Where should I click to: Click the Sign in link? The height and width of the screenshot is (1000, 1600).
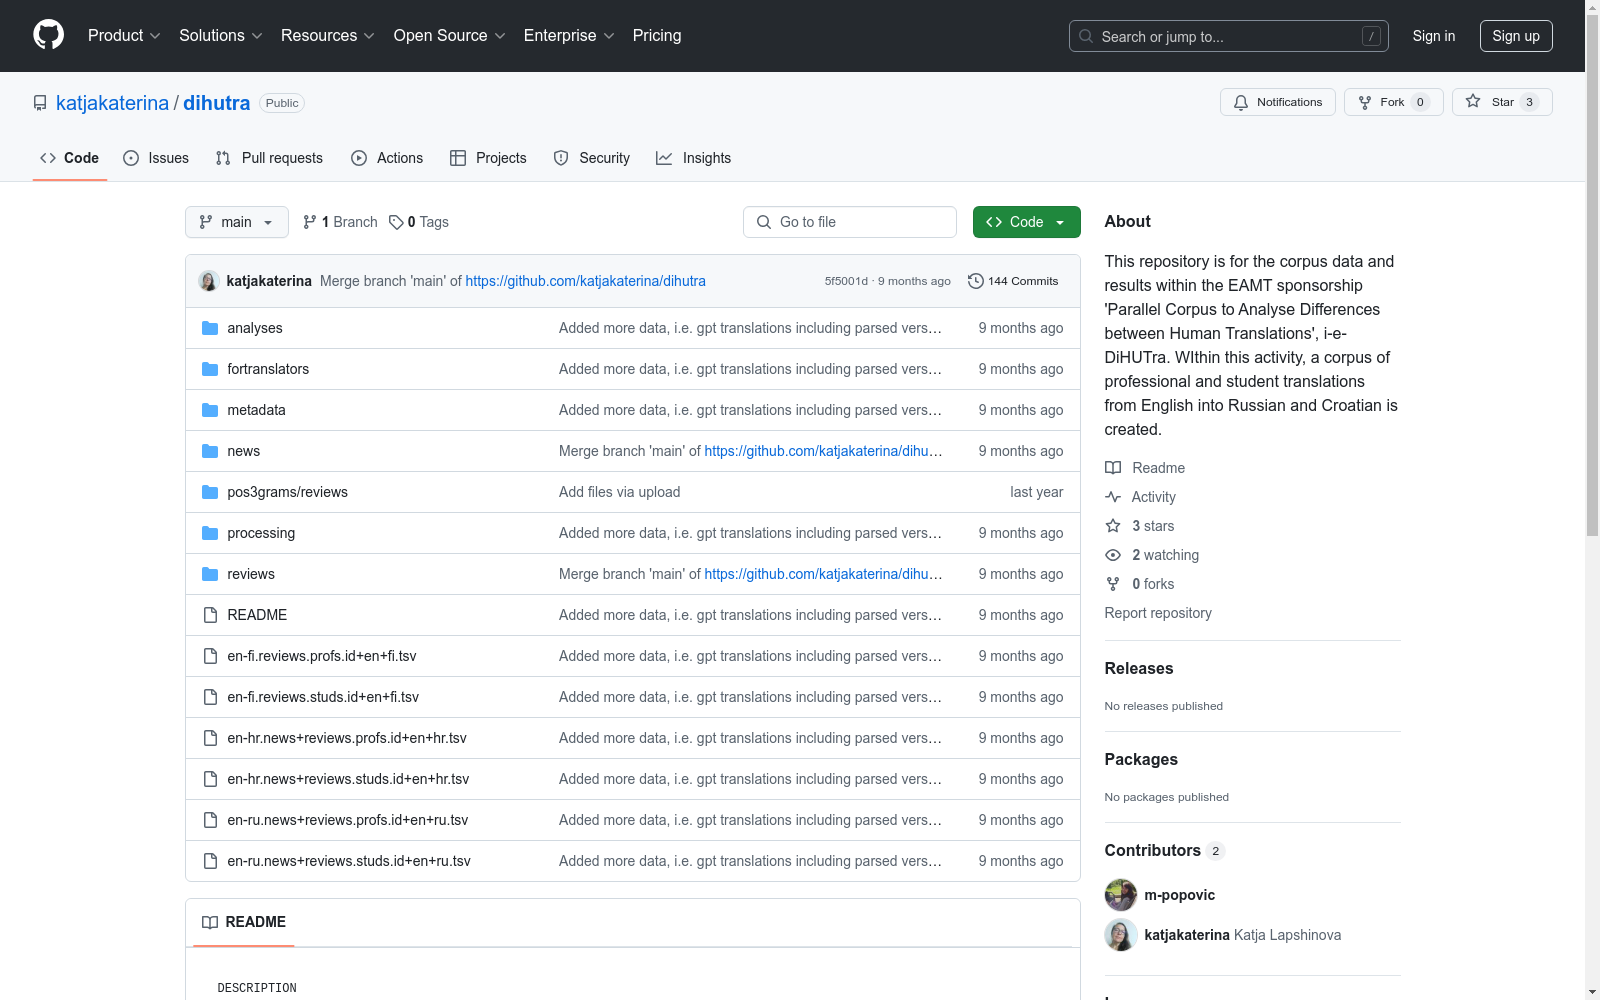[x=1434, y=36]
